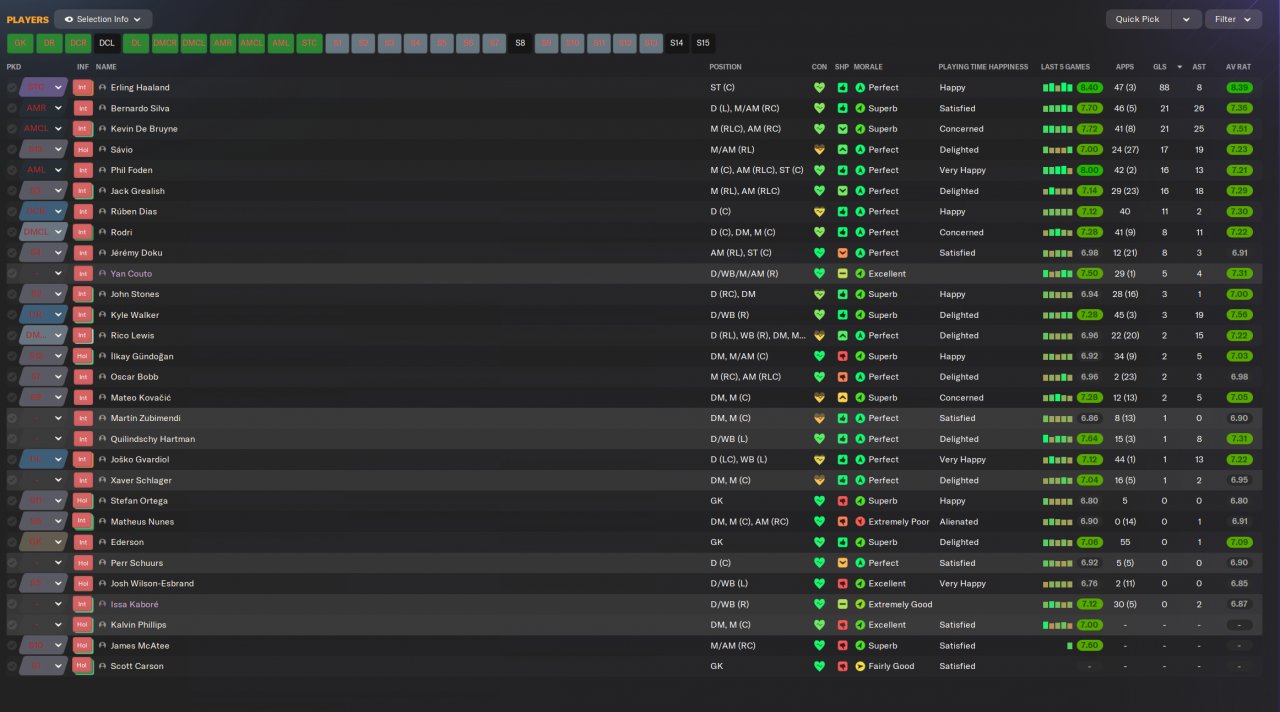The image size is (1280, 712).
Task: Click Jack Grealish's morale icon
Action: tap(860, 191)
